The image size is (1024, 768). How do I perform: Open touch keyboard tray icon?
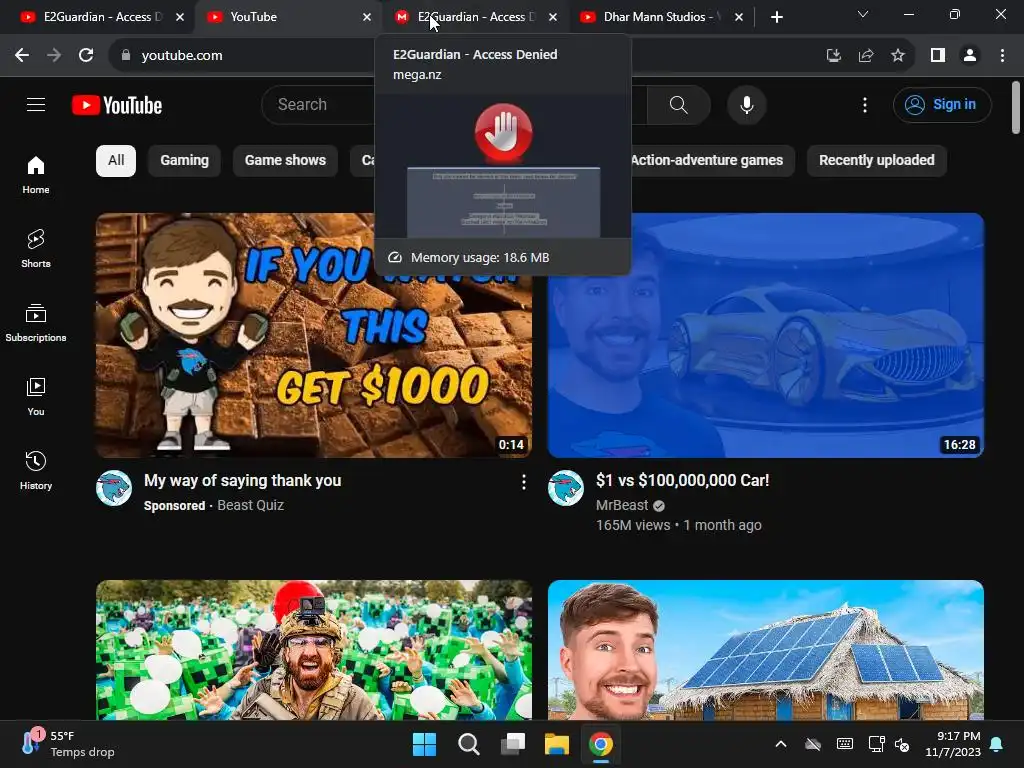(844, 744)
